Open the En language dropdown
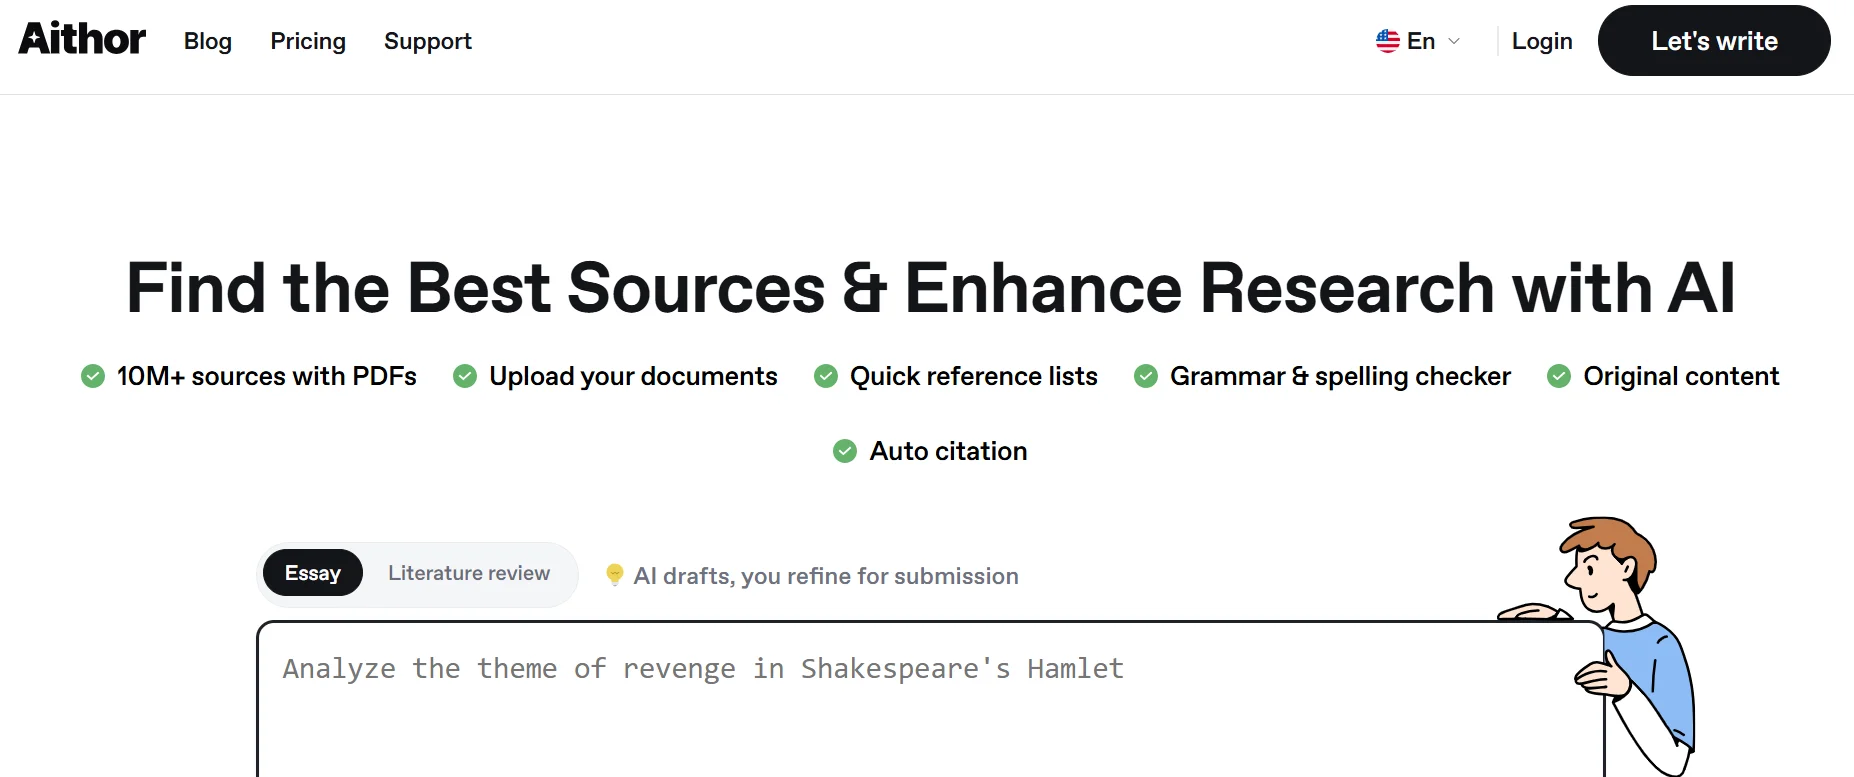 [1420, 41]
